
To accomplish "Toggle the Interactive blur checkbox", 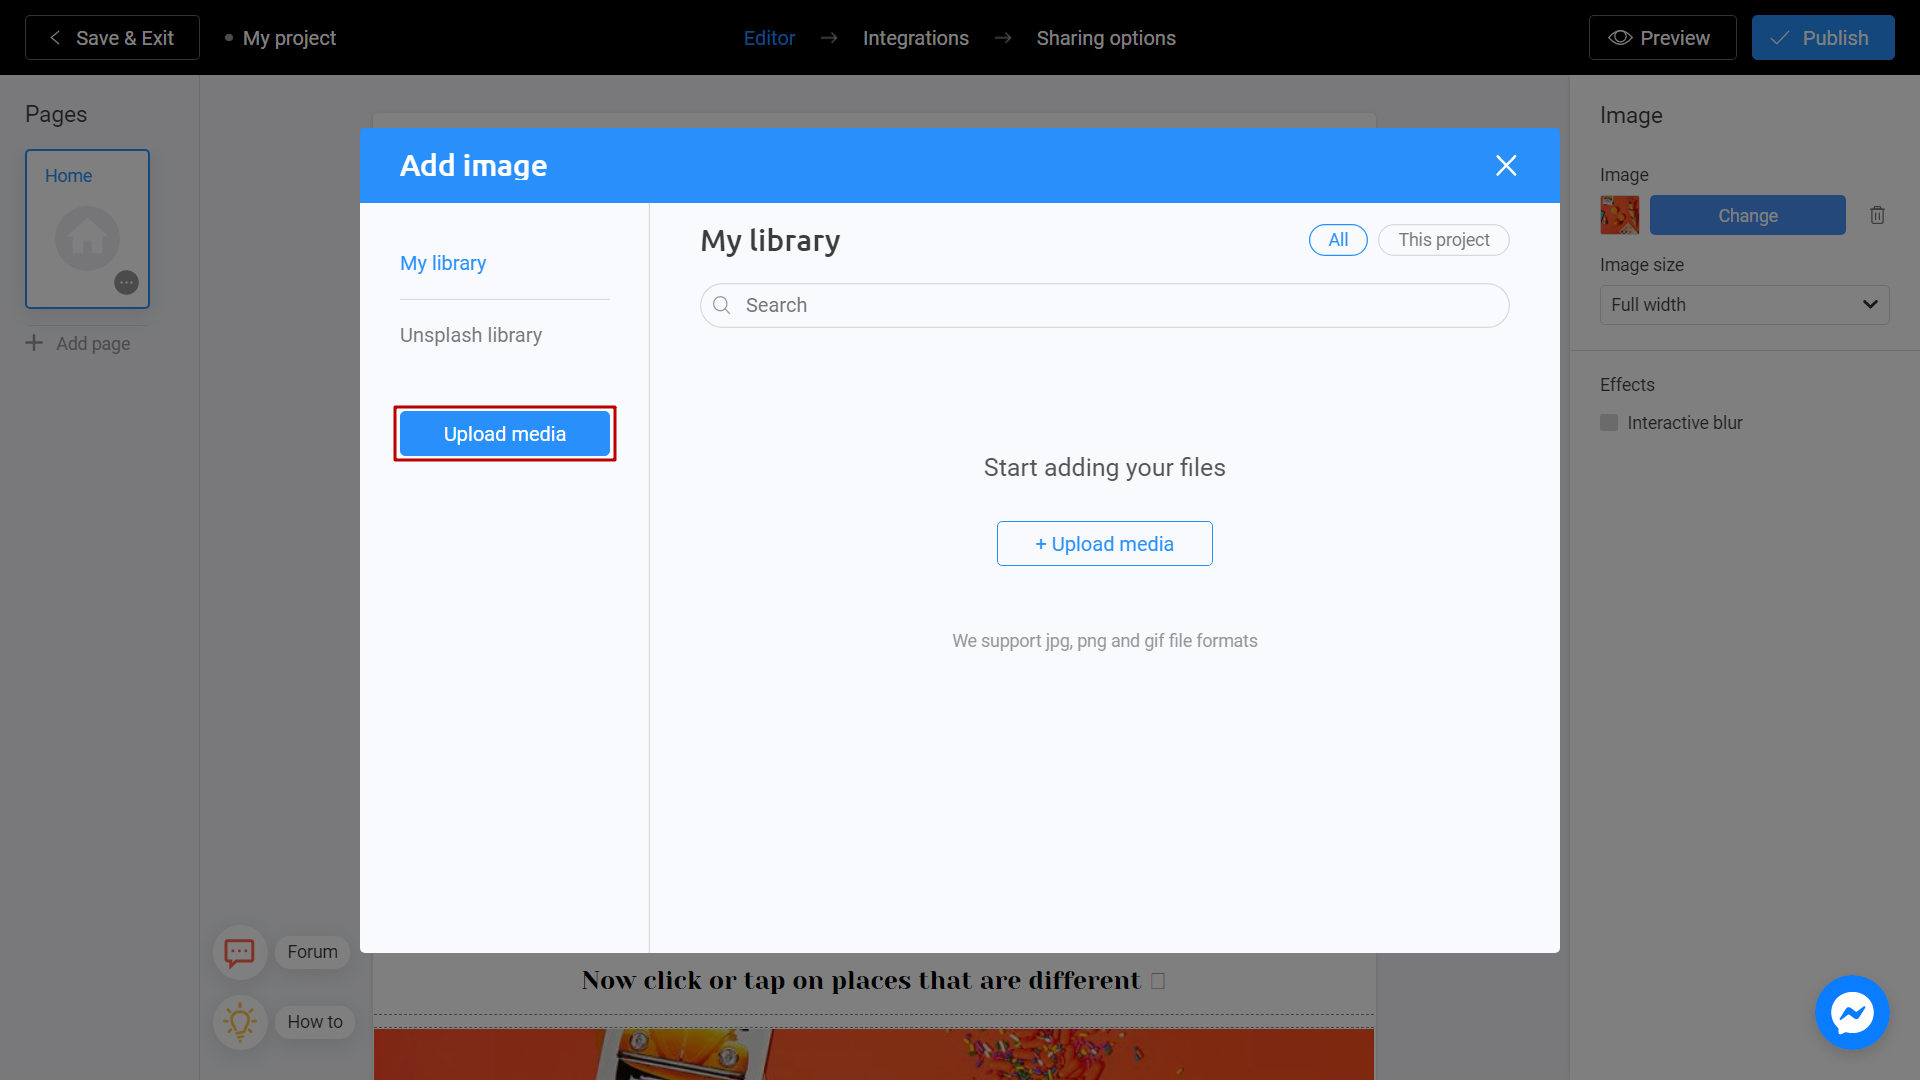I will pyautogui.click(x=1609, y=423).
